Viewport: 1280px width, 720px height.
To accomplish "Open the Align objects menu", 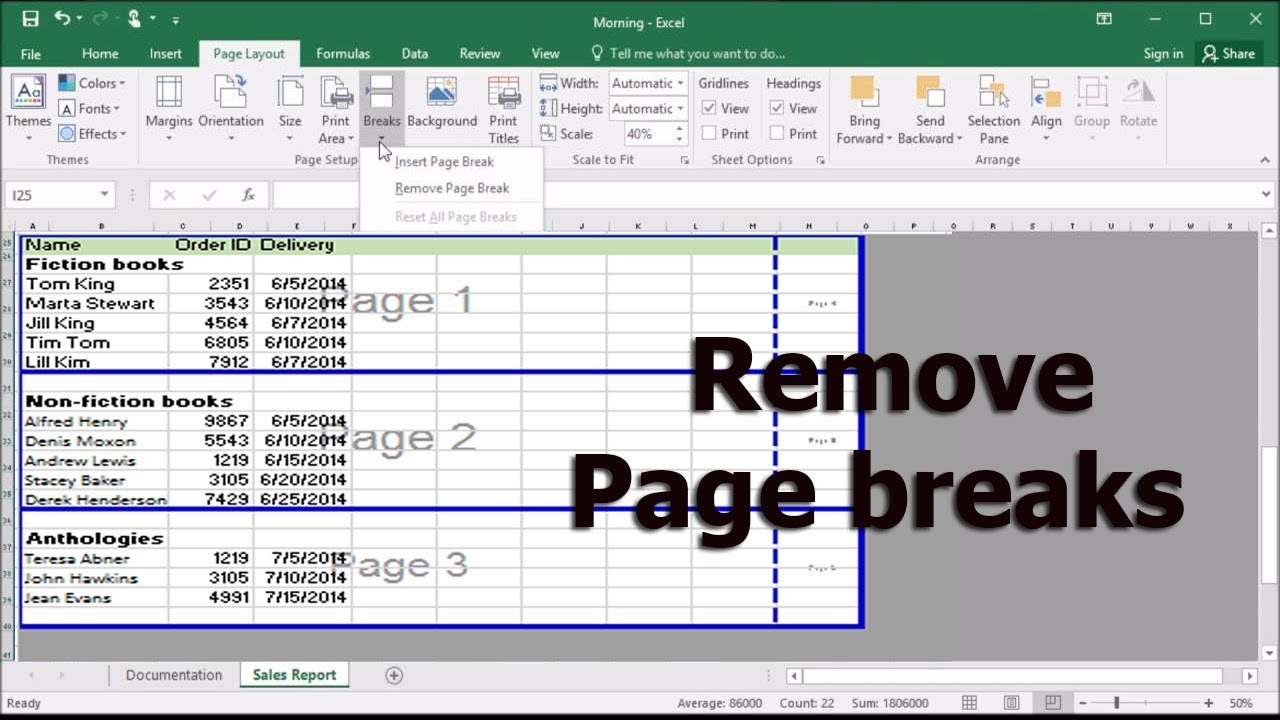I will [1046, 107].
